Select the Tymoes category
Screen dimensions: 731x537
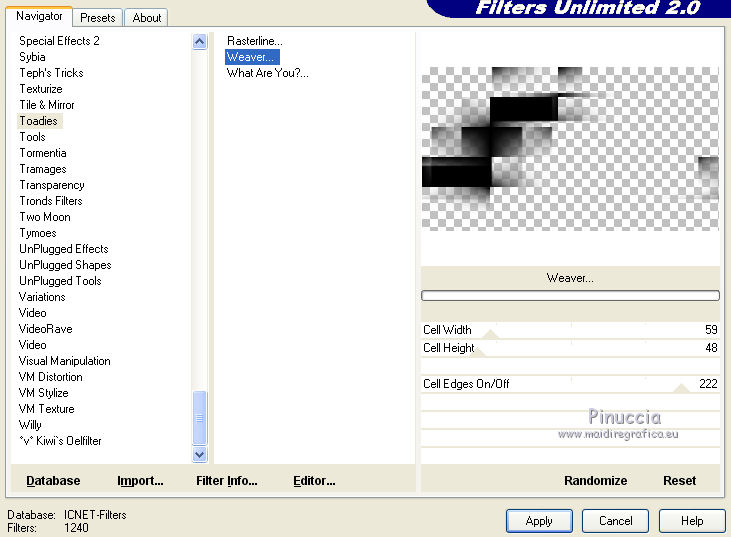pos(38,233)
